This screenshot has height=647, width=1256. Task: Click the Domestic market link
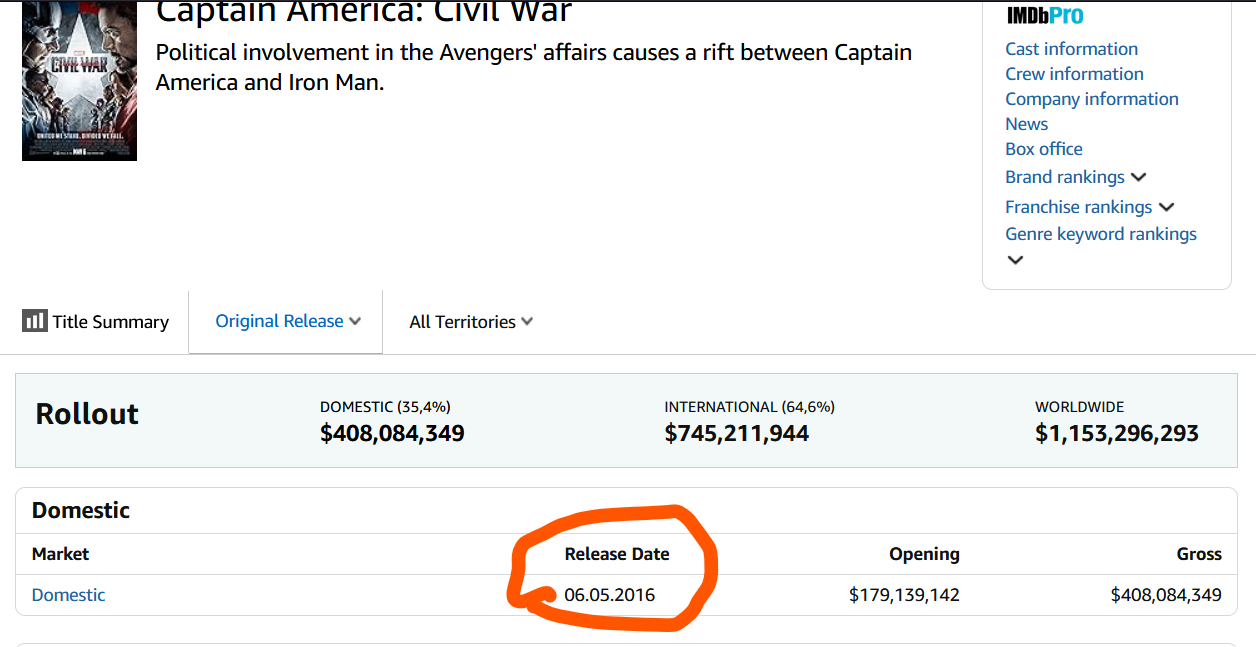coord(68,595)
